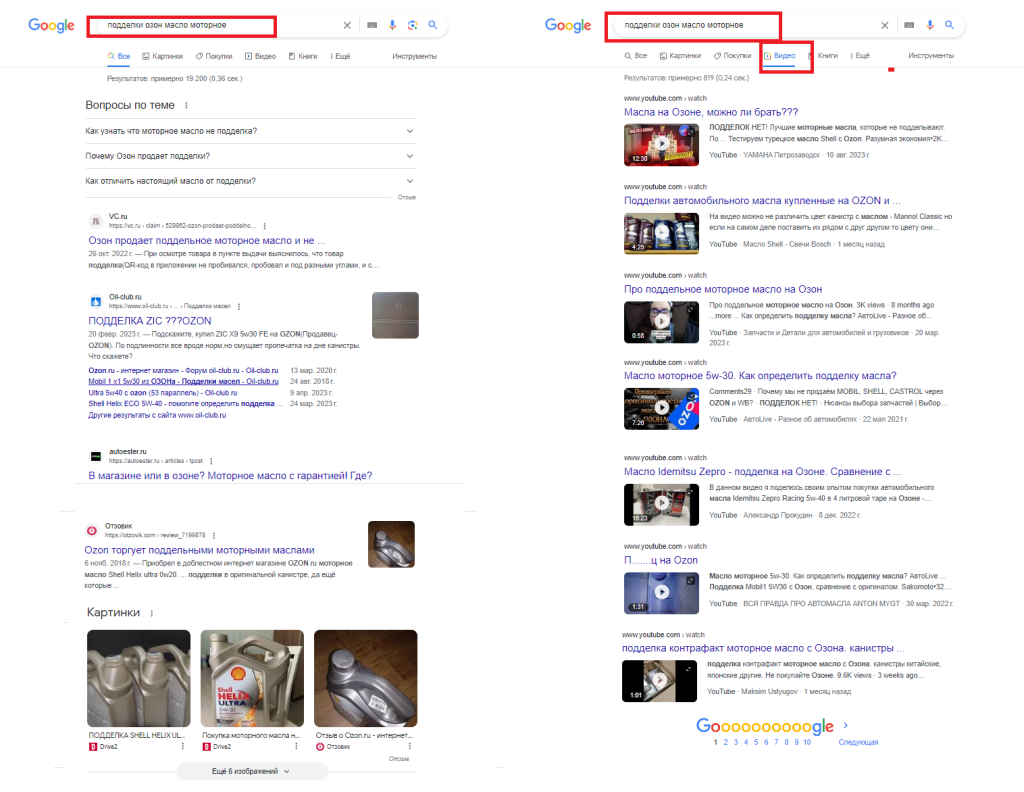Open Ещё dropdown in left window tabs
Screen dimensions: 1024x792
340,56
